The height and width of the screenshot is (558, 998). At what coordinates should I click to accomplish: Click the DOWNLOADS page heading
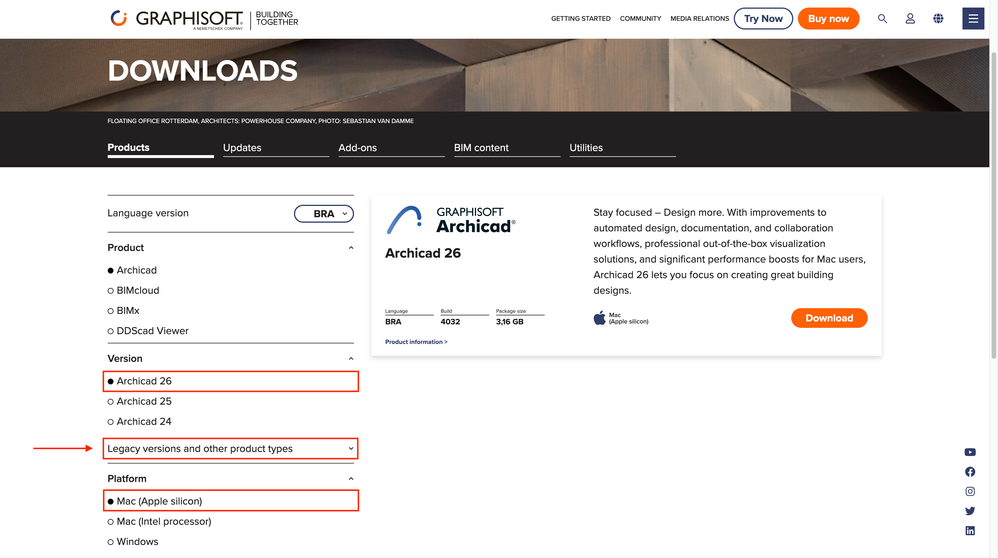click(x=202, y=71)
